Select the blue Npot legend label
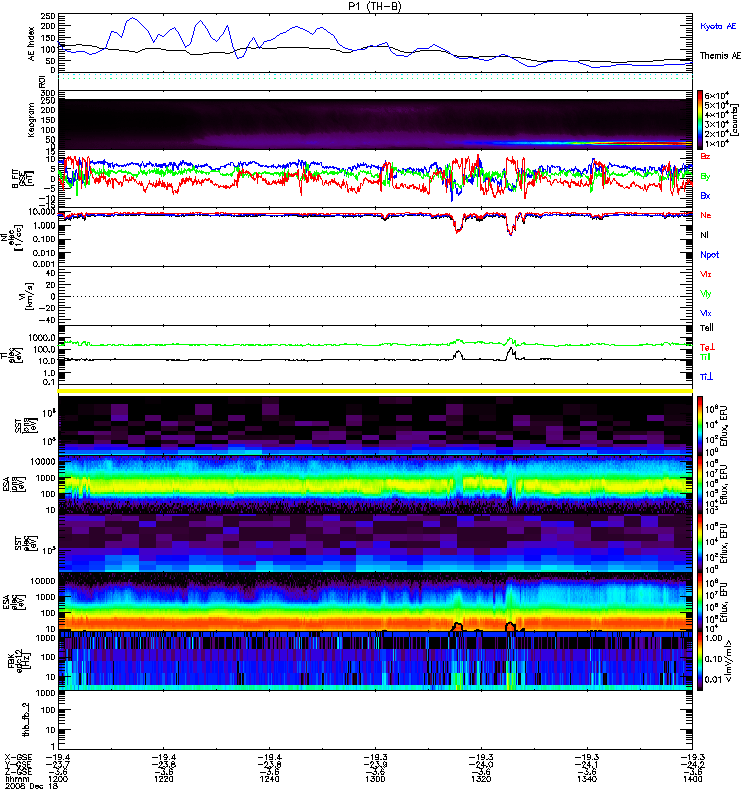This screenshot has width=750, height=800. tap(709, 255)
